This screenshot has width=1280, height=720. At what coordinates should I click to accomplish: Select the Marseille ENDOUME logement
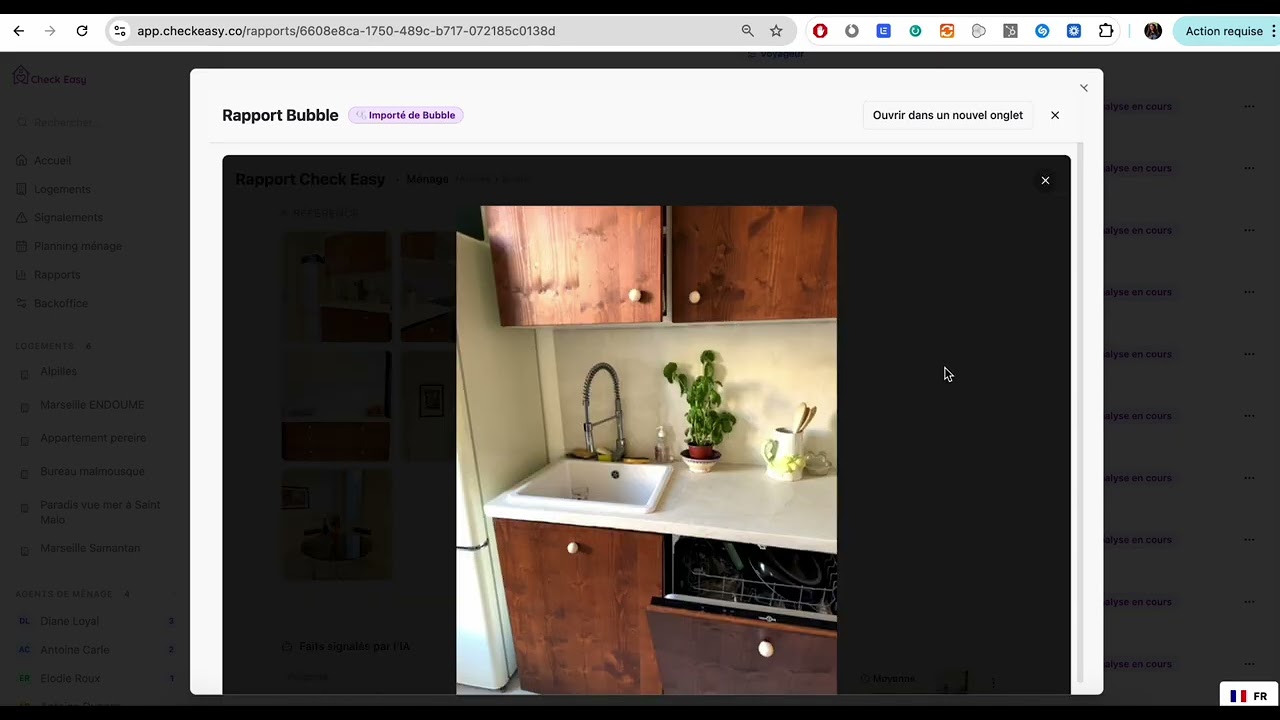[92, 405]
